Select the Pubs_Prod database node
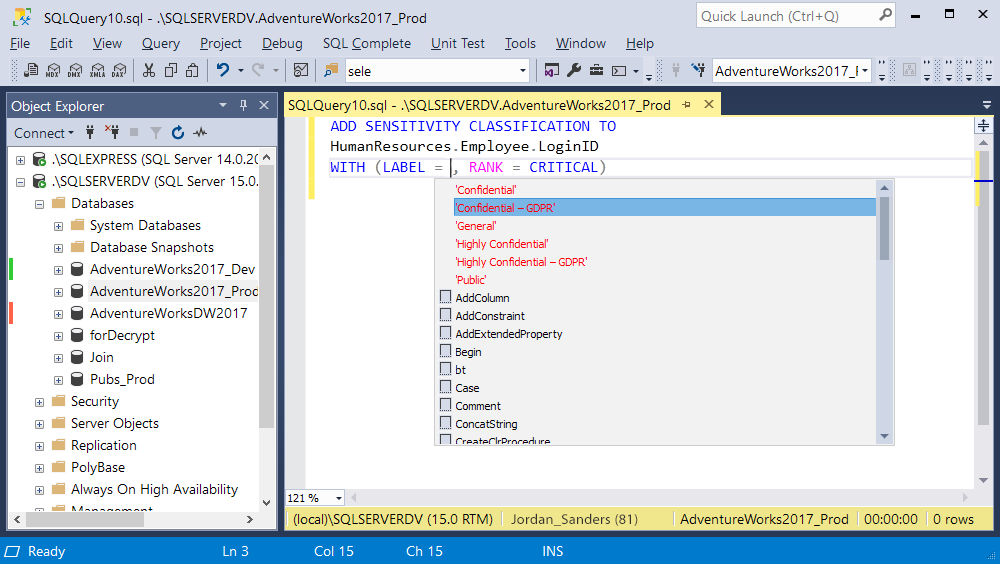The width and height of the screenshot is (1000, 564). pos(122,380)
